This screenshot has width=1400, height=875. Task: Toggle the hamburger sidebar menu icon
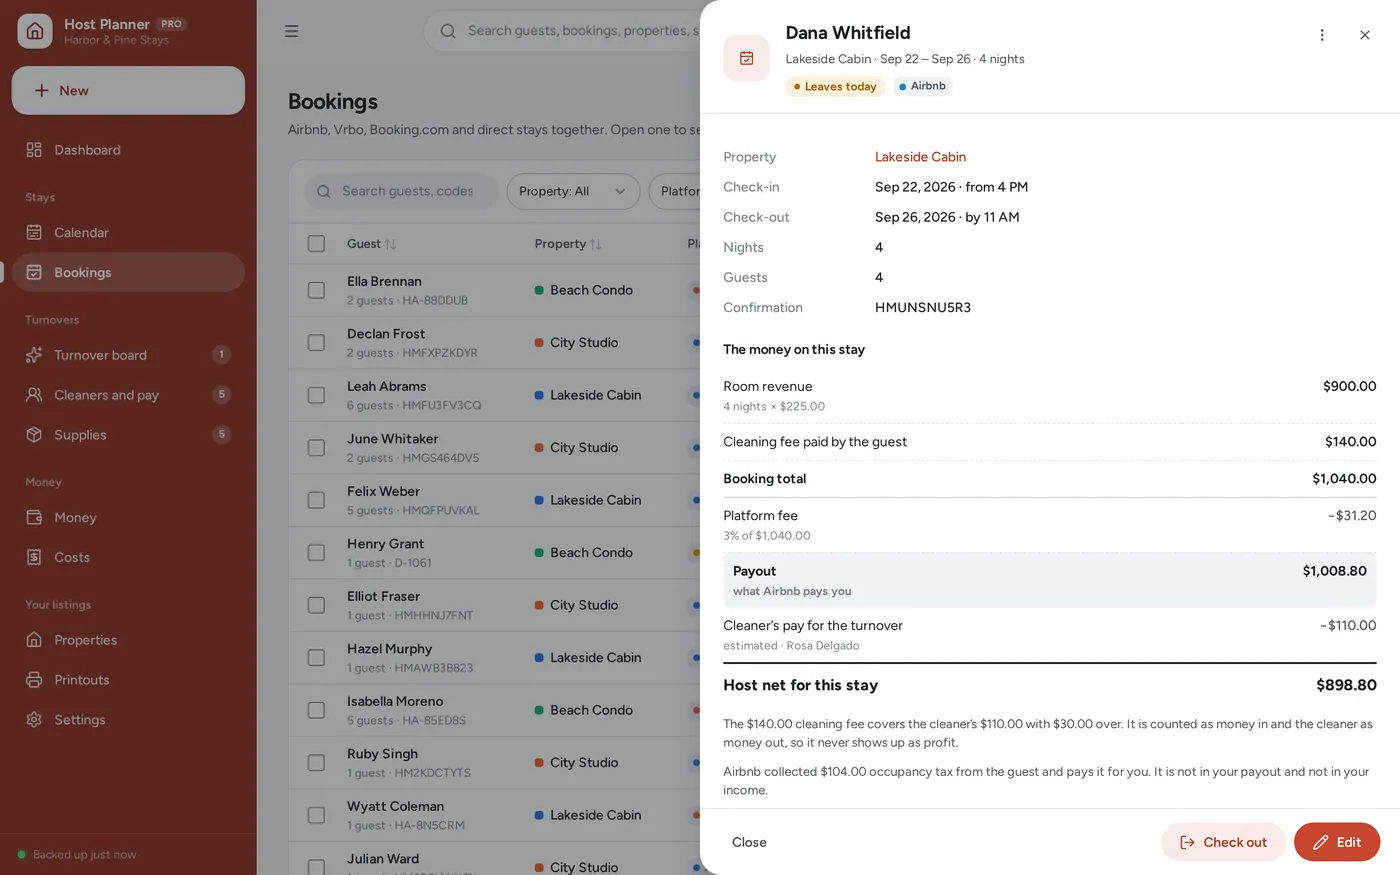(x=292, y=31)
